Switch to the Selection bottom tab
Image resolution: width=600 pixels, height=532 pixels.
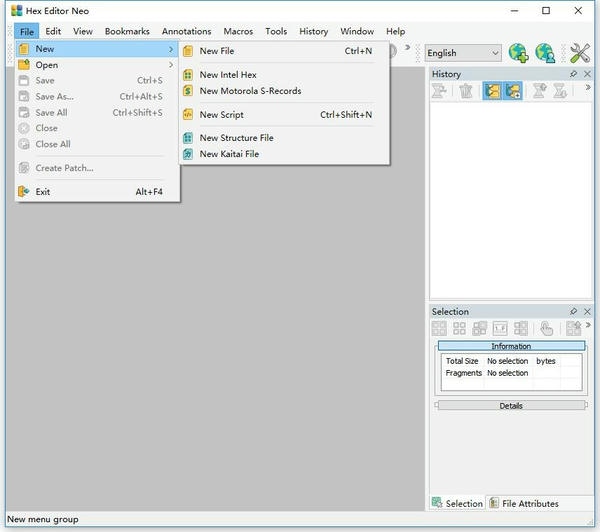(x=458, y=503)
